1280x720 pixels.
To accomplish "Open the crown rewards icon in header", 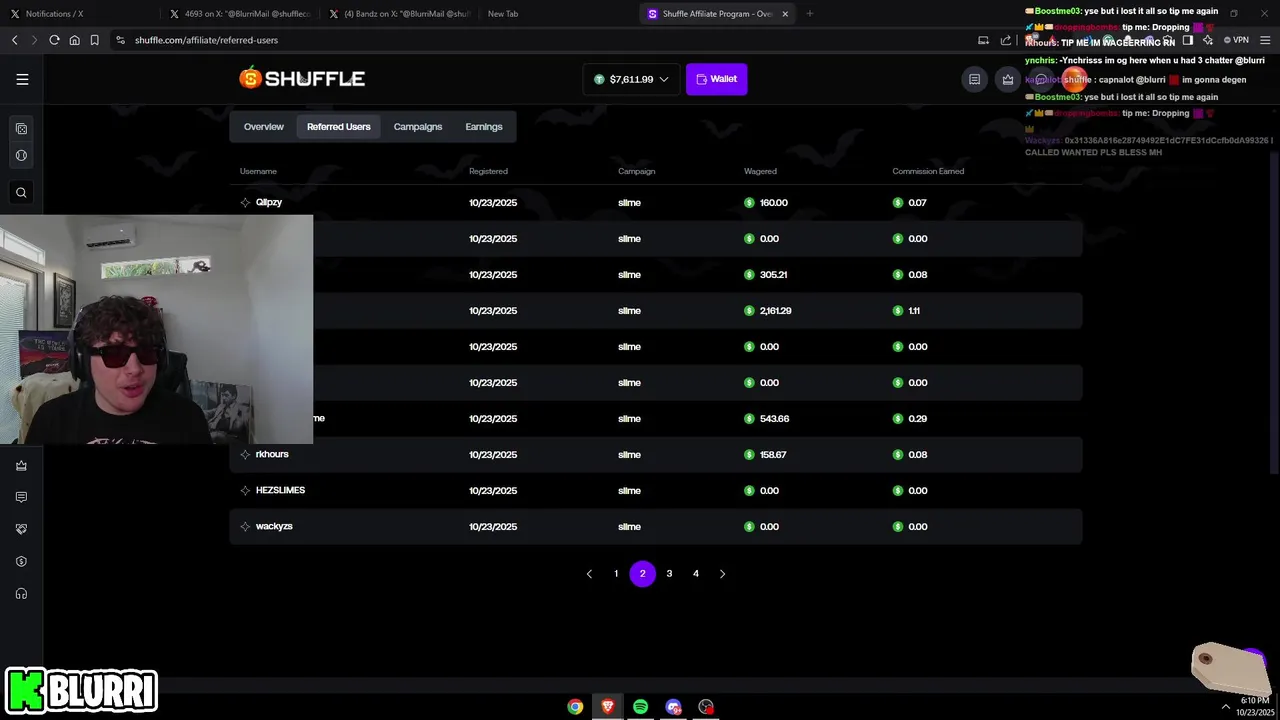I will click(x=1008, y=79).
